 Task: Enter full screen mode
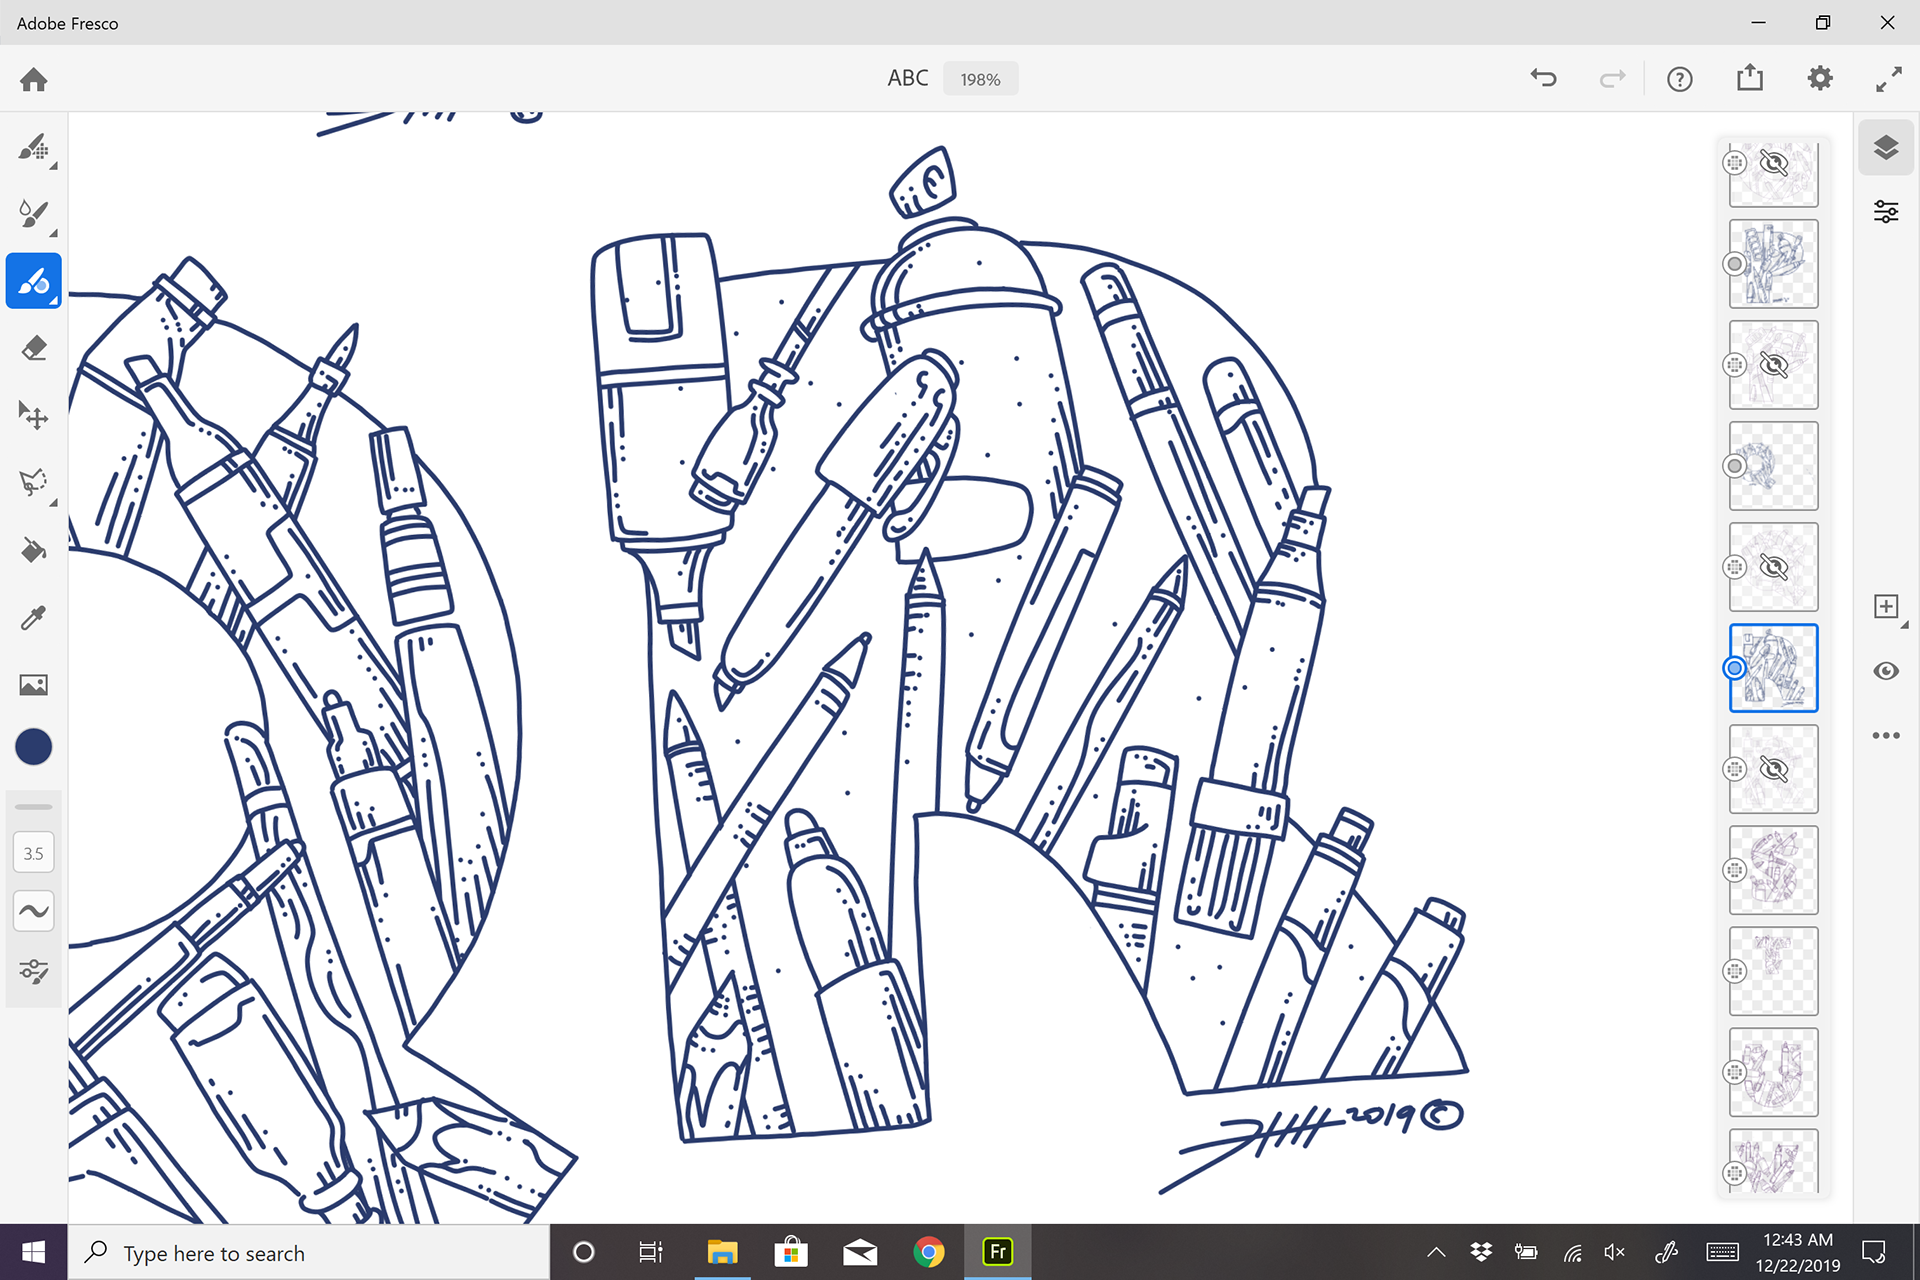pyautogui.click(x=1889, y=79)
